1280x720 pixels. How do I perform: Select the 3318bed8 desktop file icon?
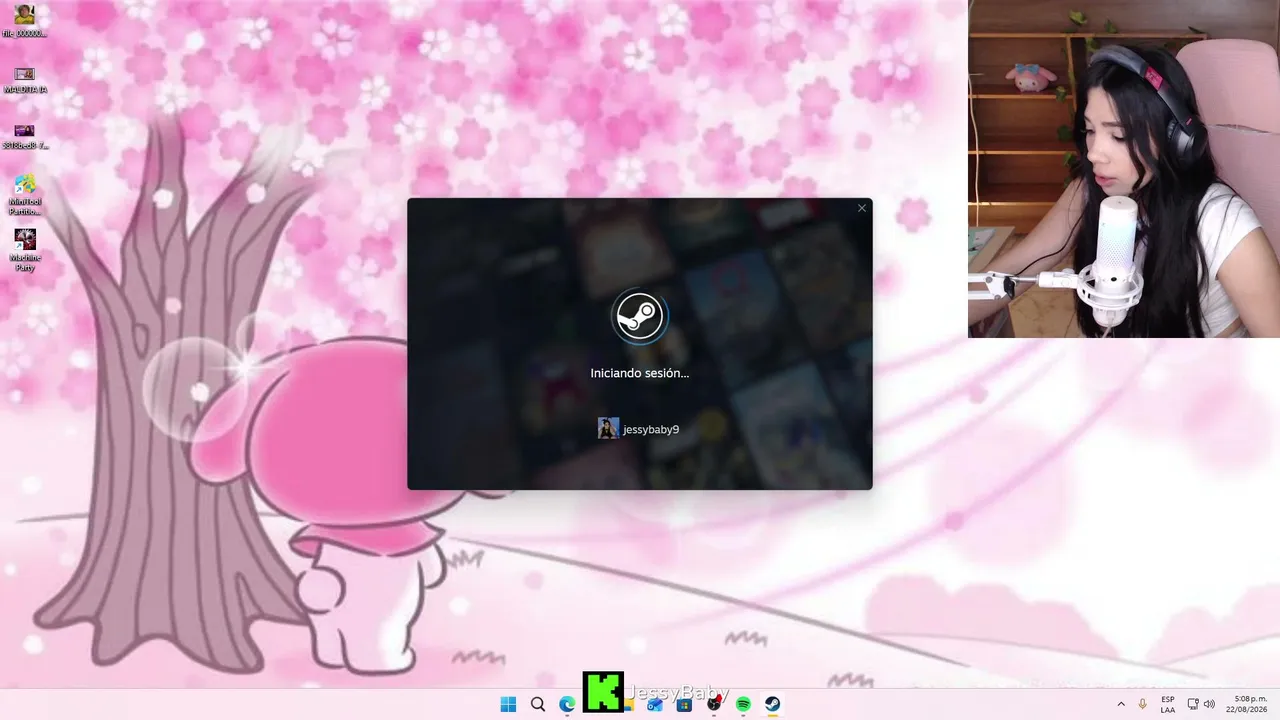(x=25, y=137)
